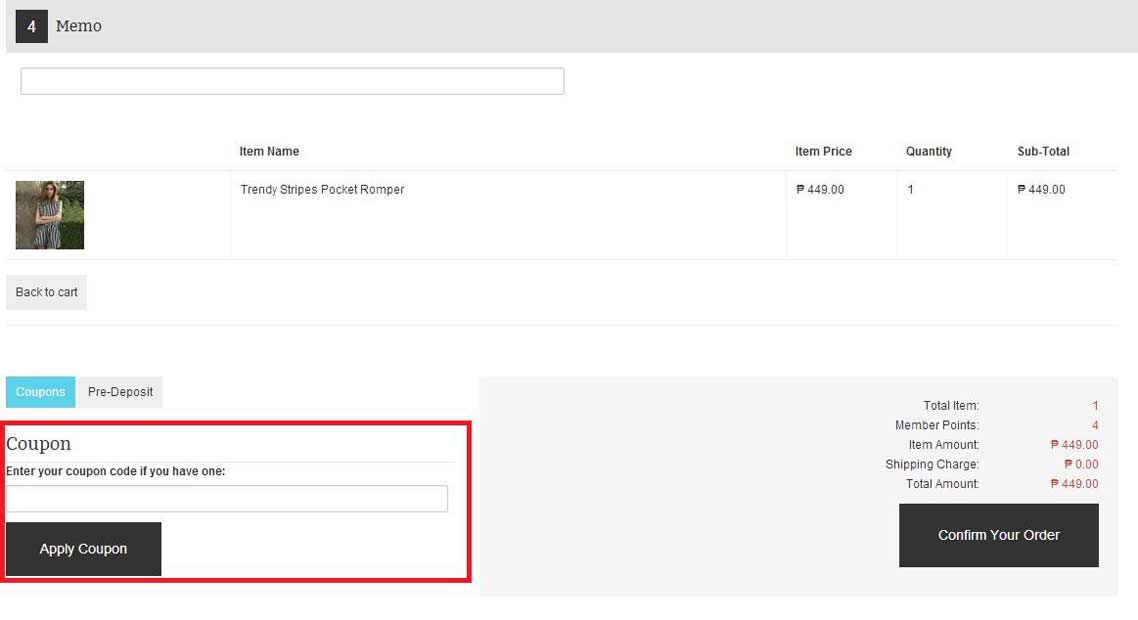
Task: Open the Trendy Stripes Pocket Romper thumbnail
Action: point(50,215)
